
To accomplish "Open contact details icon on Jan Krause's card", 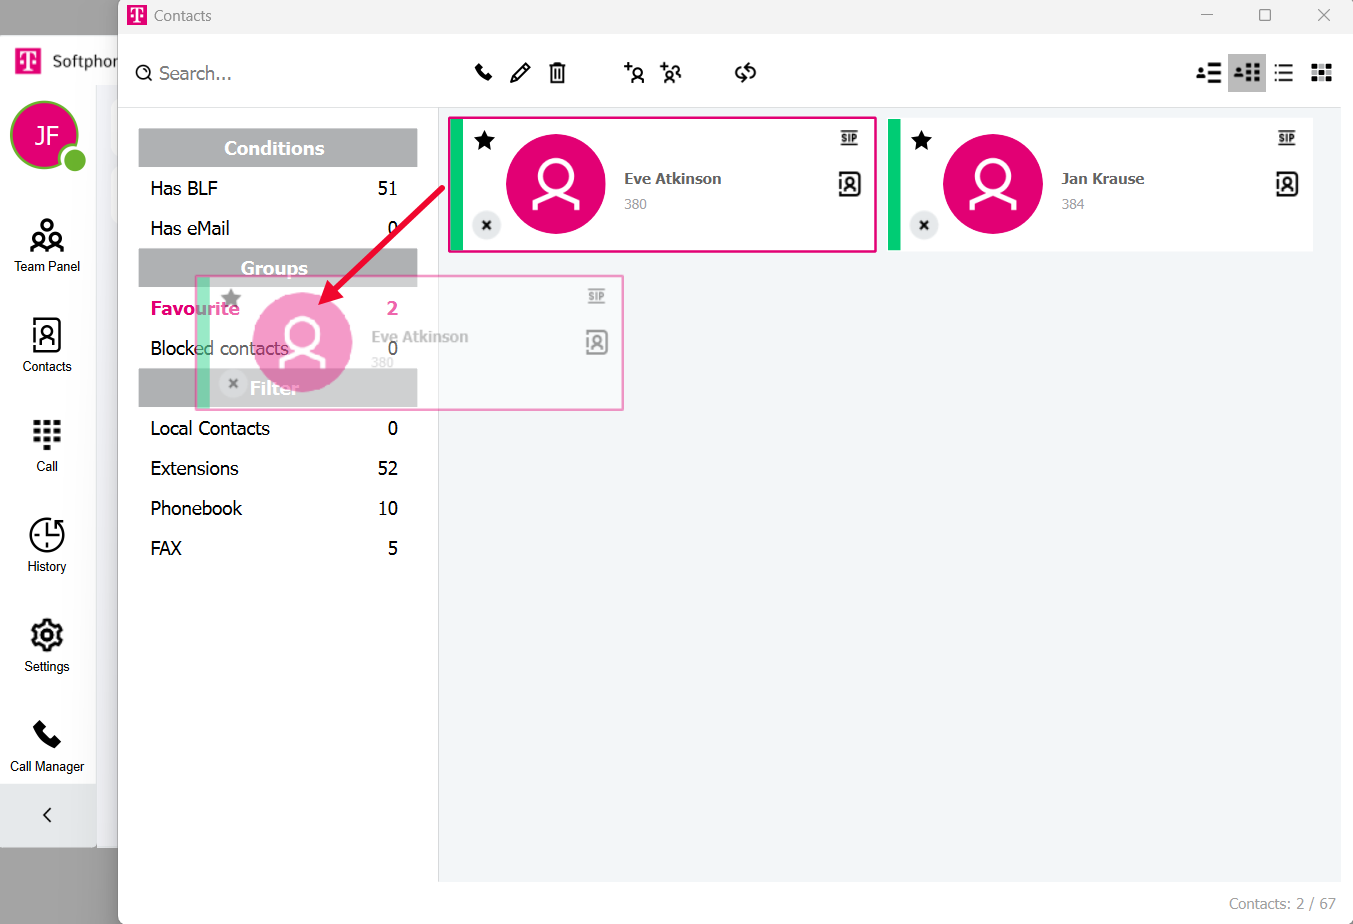I will click(1286, 184).
